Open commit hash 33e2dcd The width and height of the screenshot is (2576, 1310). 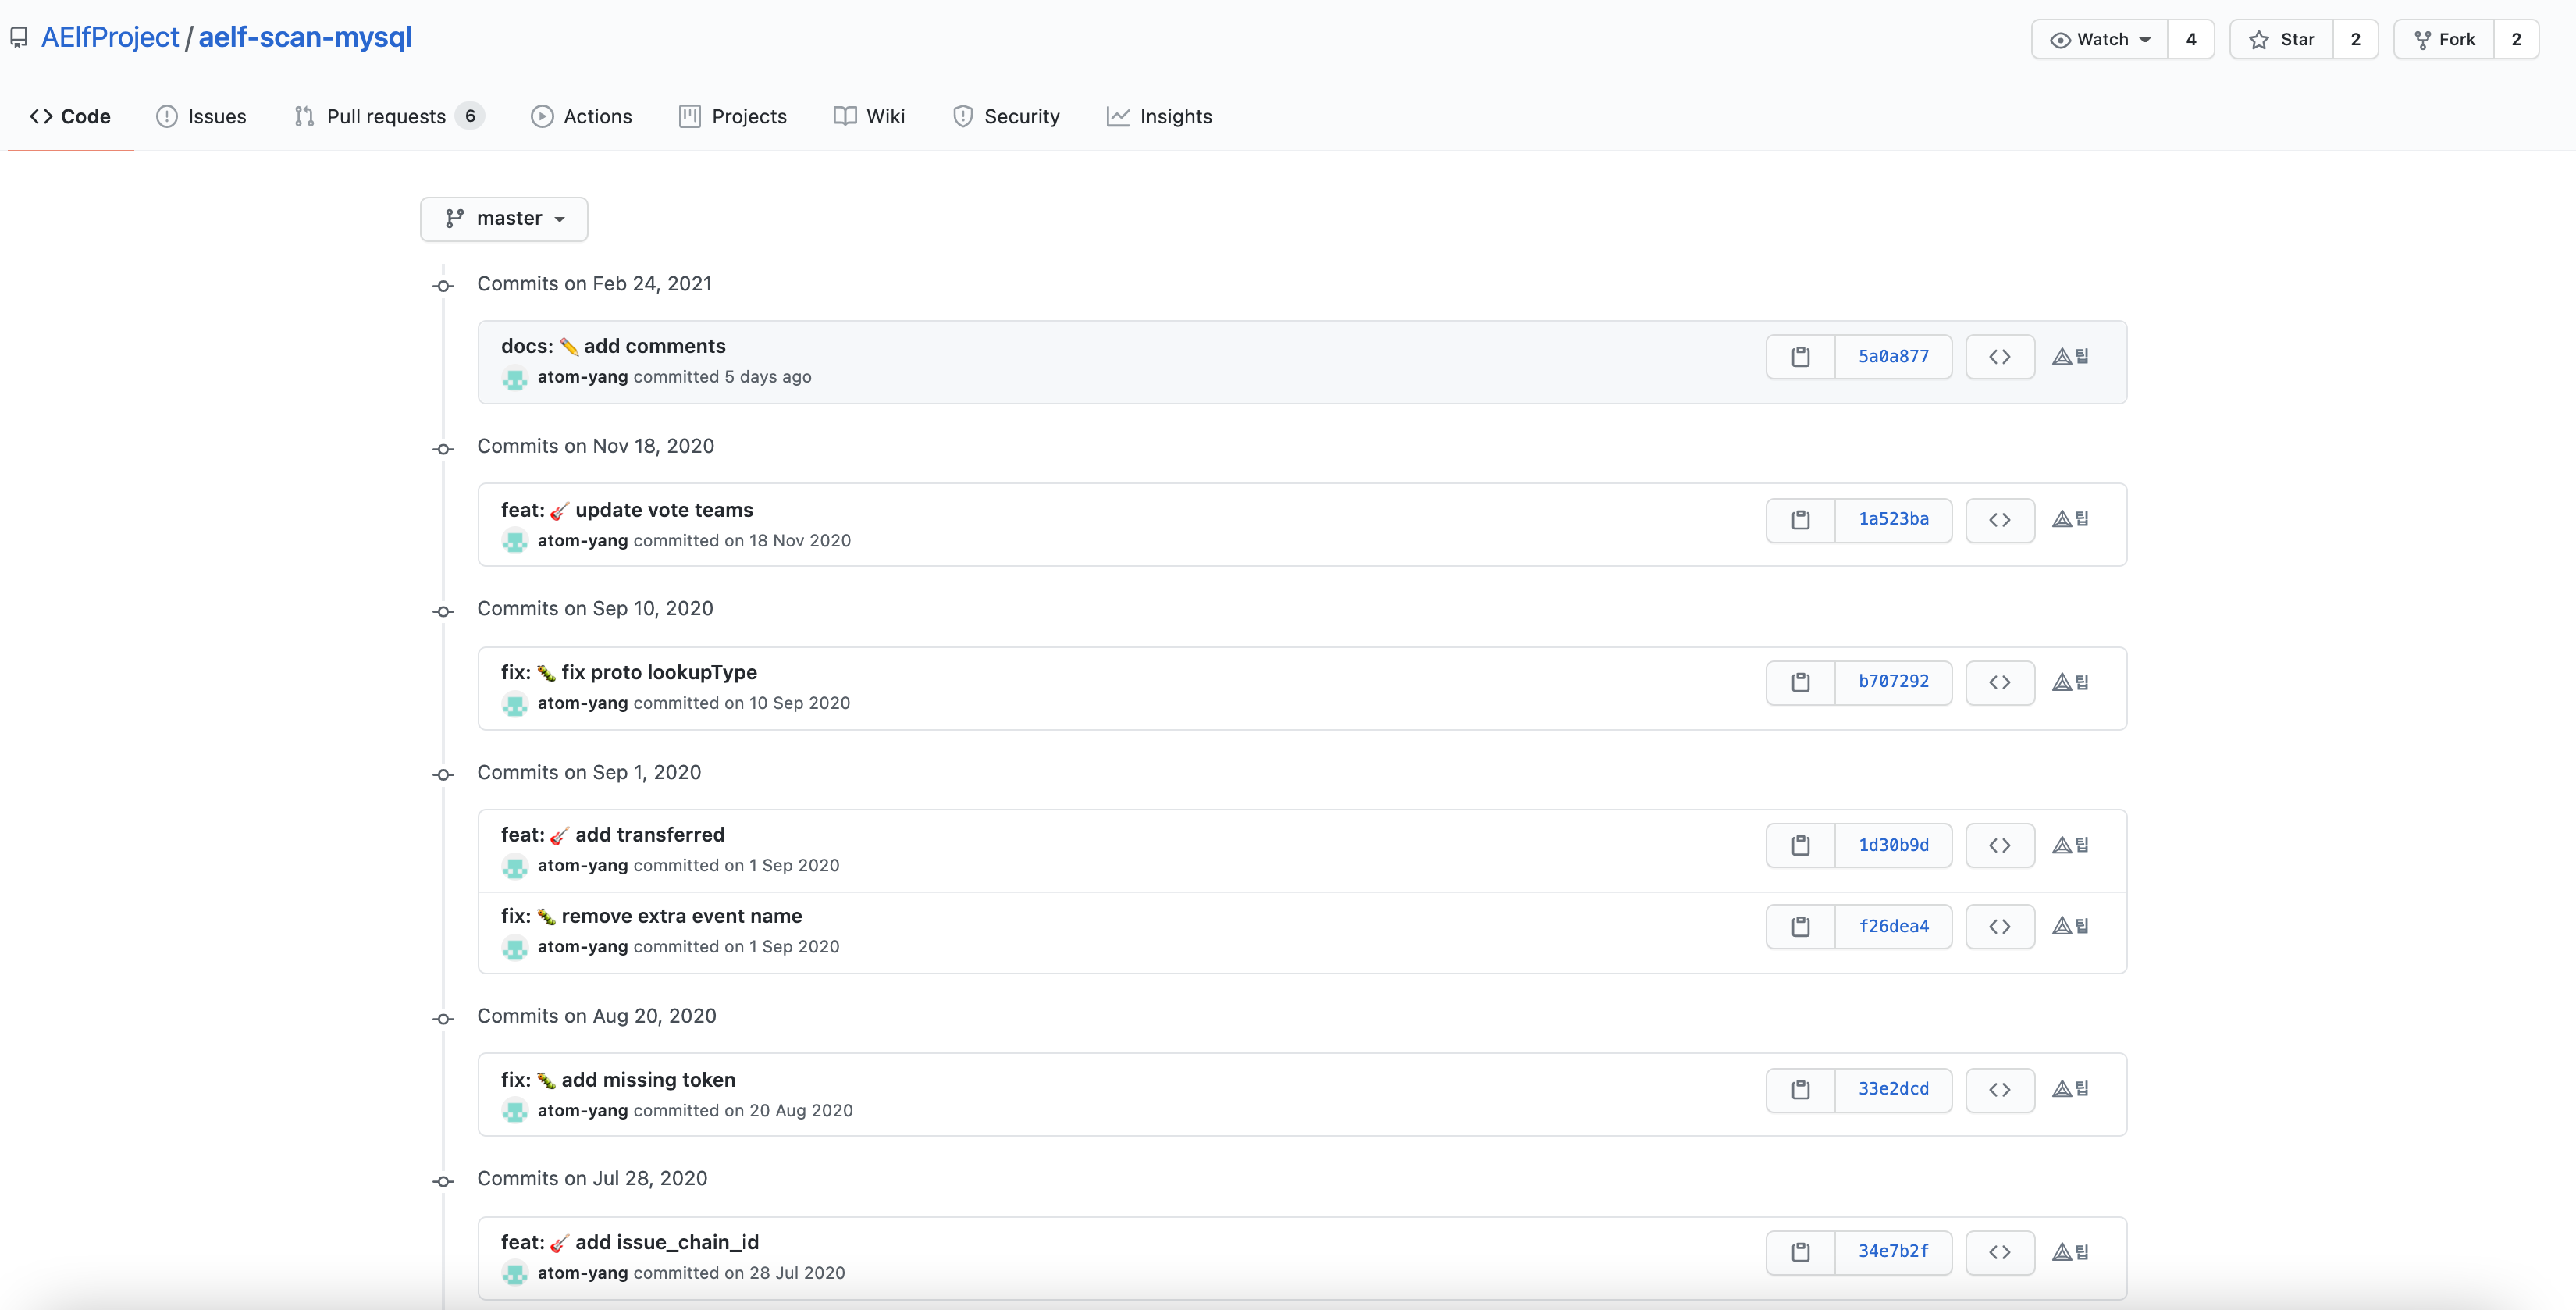(x=1893, y=1090)
